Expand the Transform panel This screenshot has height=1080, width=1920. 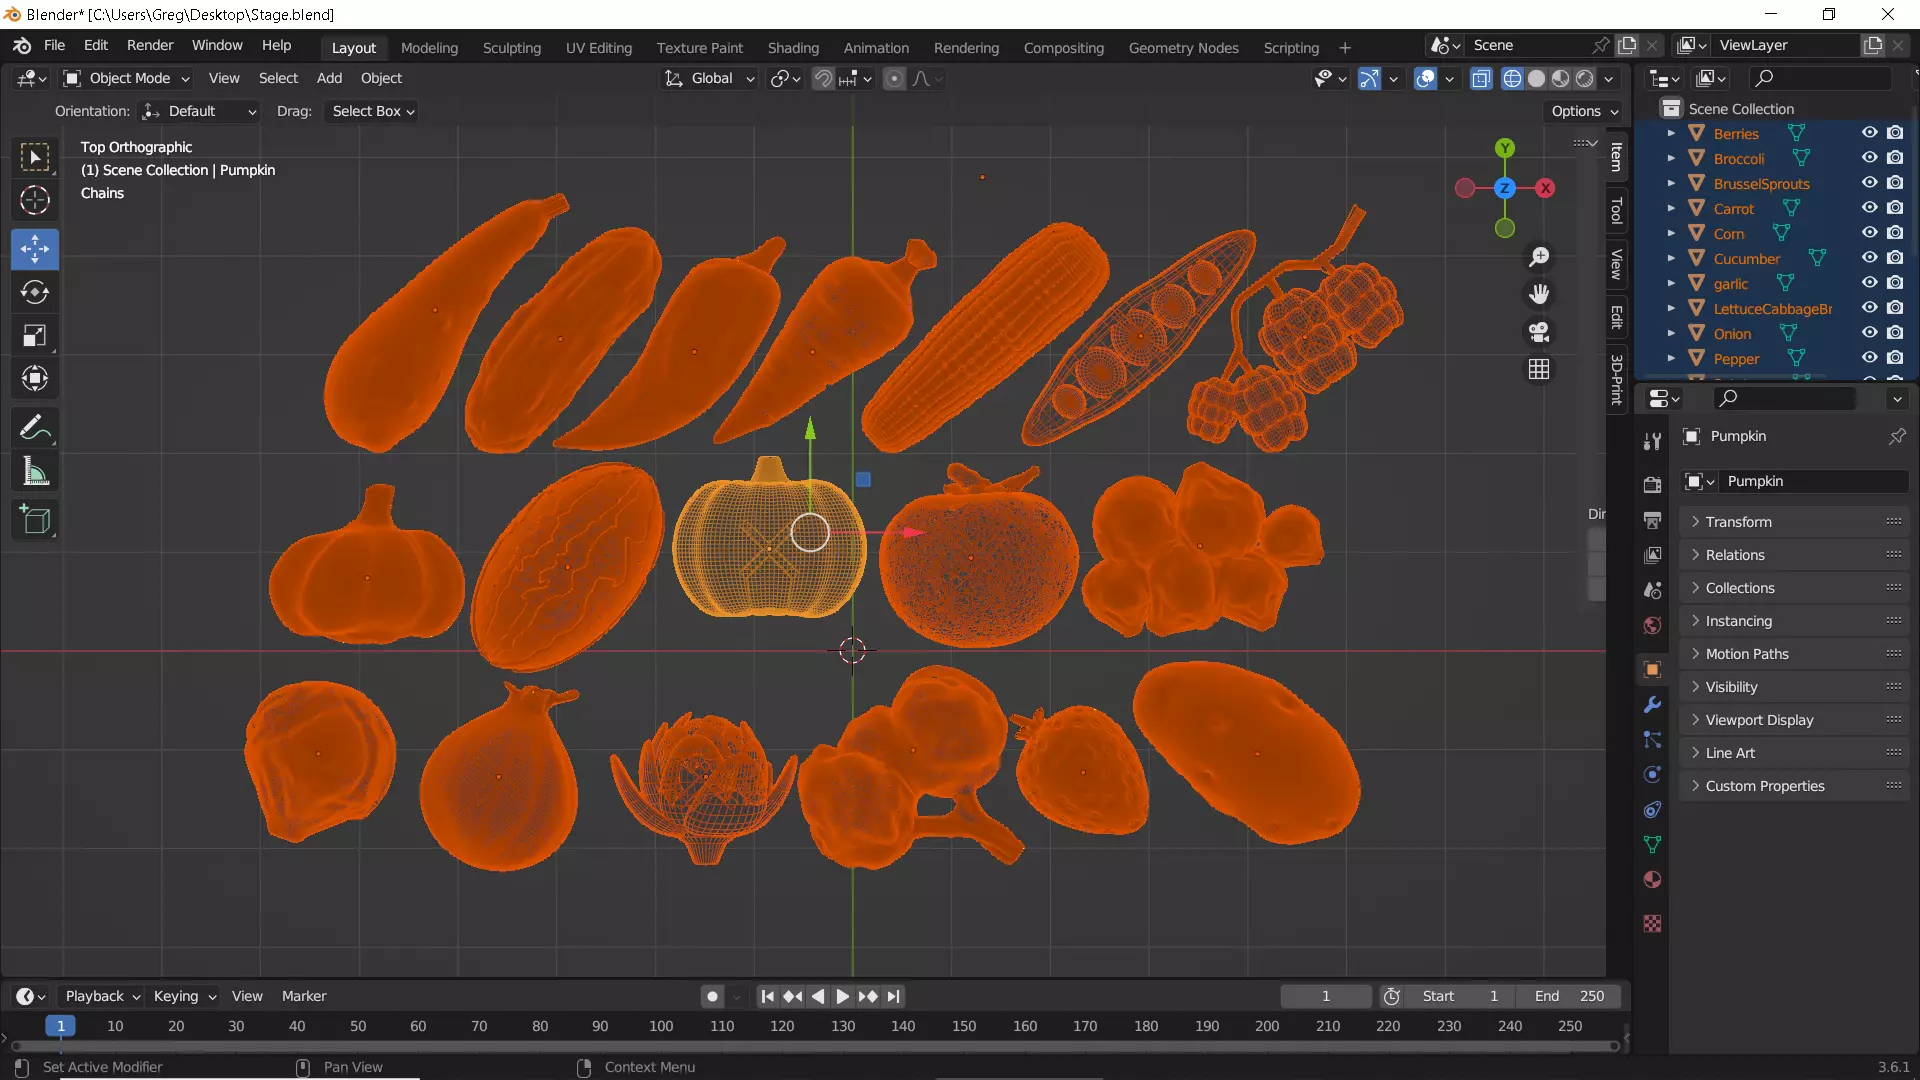tap(1738, 522)
